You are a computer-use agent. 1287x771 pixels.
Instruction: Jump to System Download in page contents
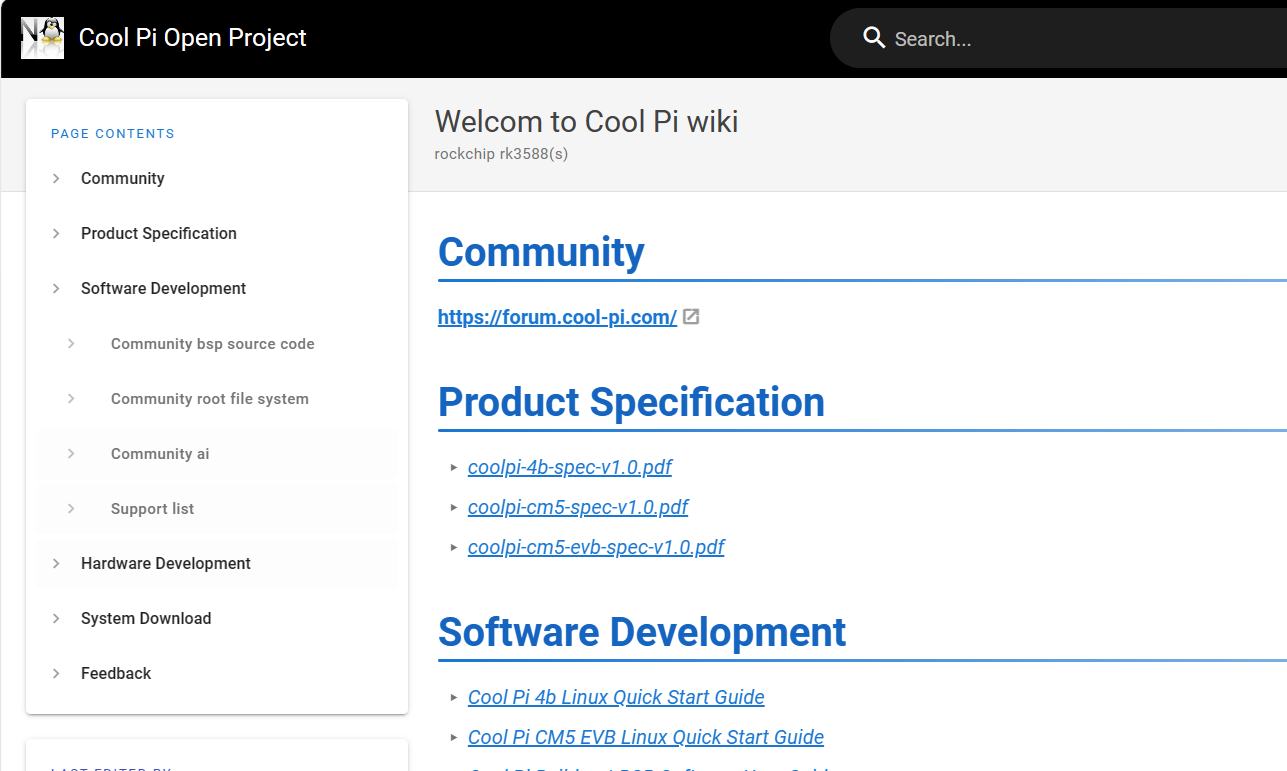coord(146,618)
